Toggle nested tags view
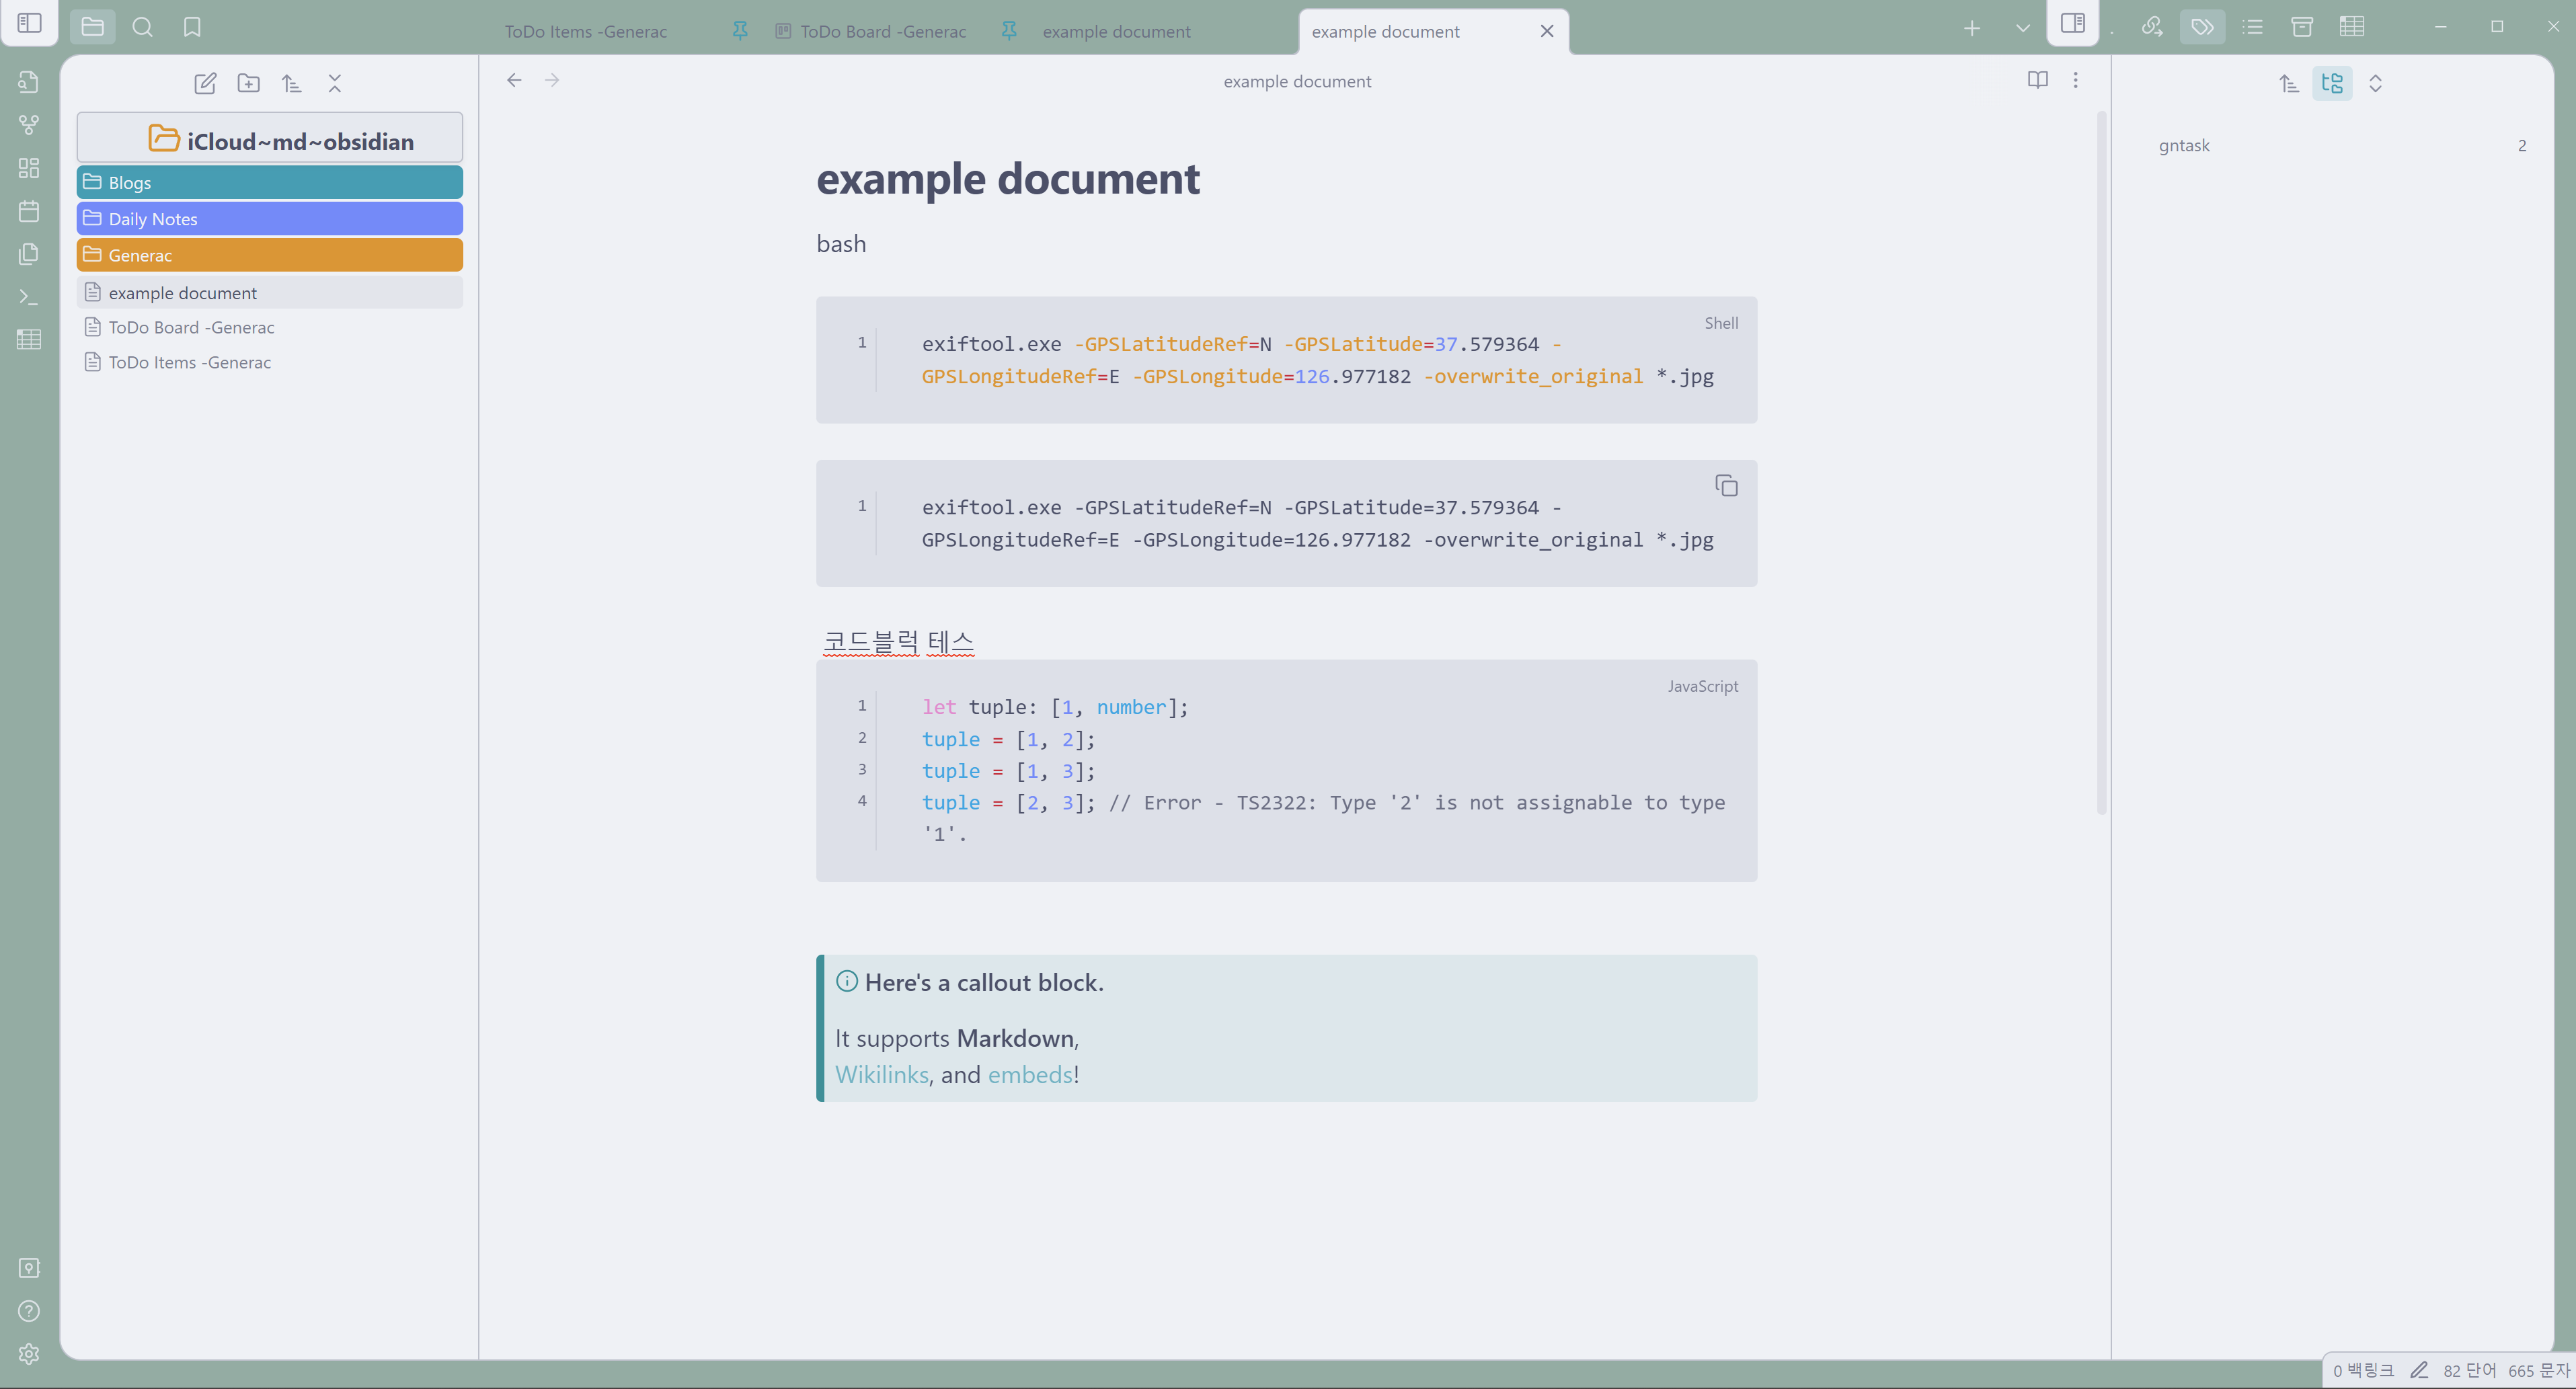Image resolution: width=2576 pixels, height=1389 pixels. [2332, 83]
